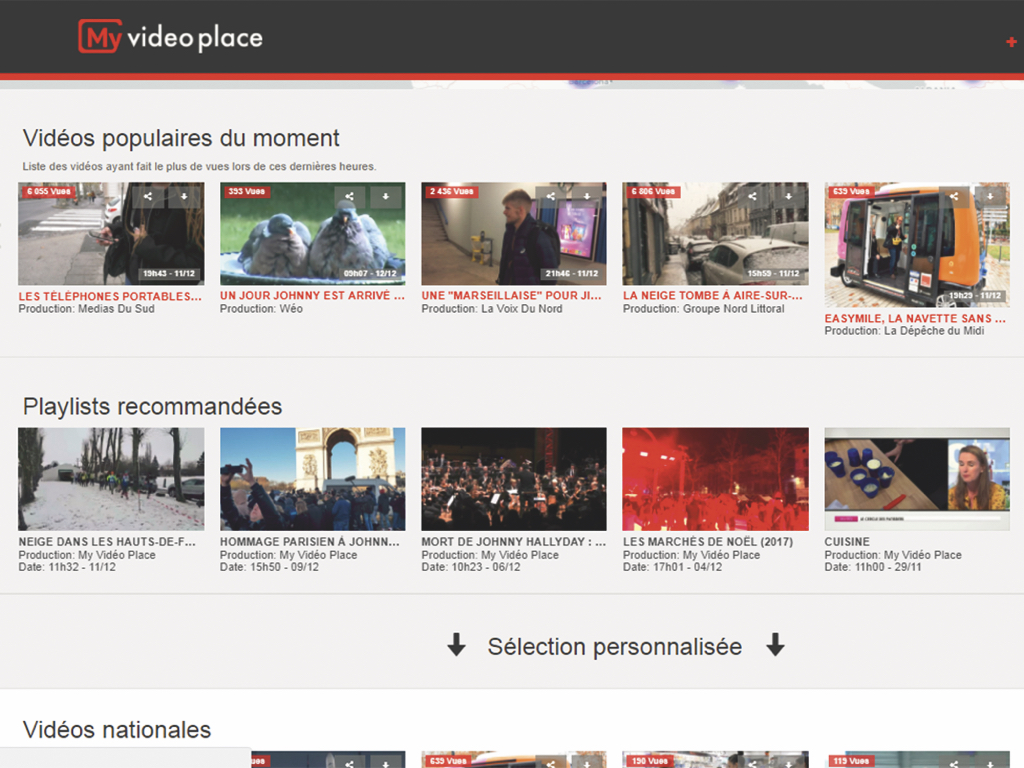Image resolution: width=1024 pixels, height=768 pixels.
Task: Download the Easymile navette video
Action: [x=991, y=197]
